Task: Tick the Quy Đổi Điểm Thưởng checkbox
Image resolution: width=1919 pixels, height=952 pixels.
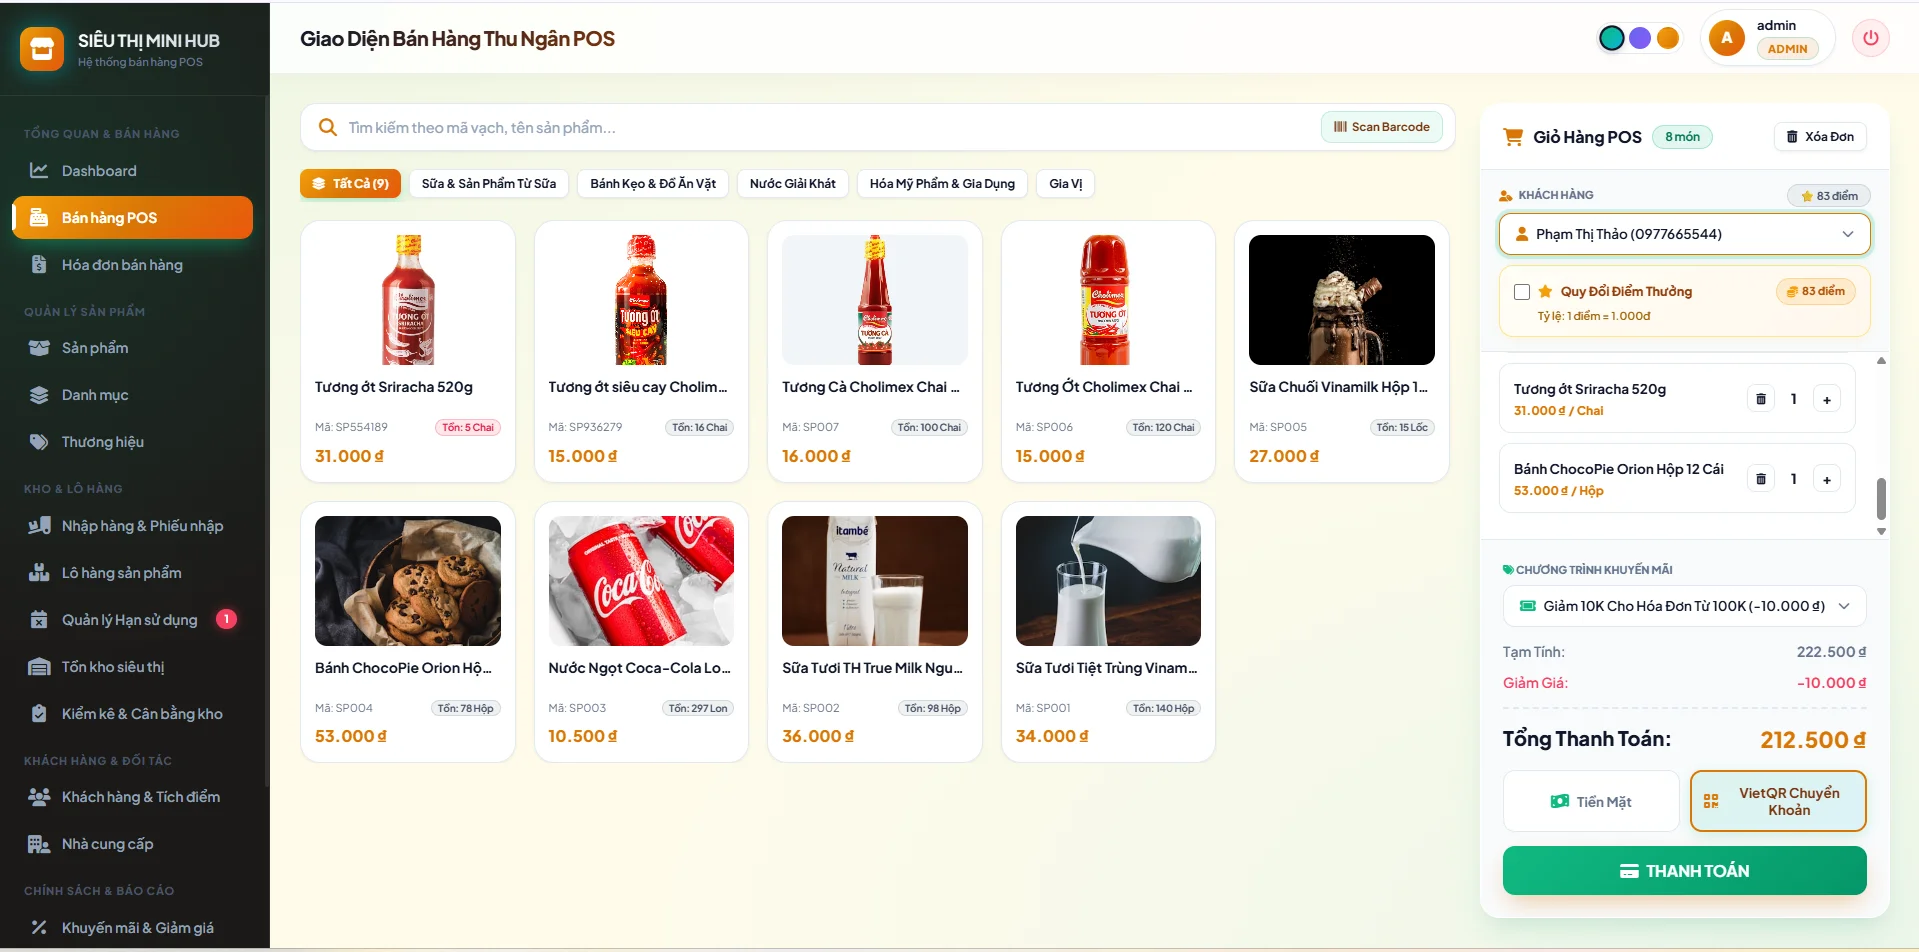Action: pos(1522,292)
